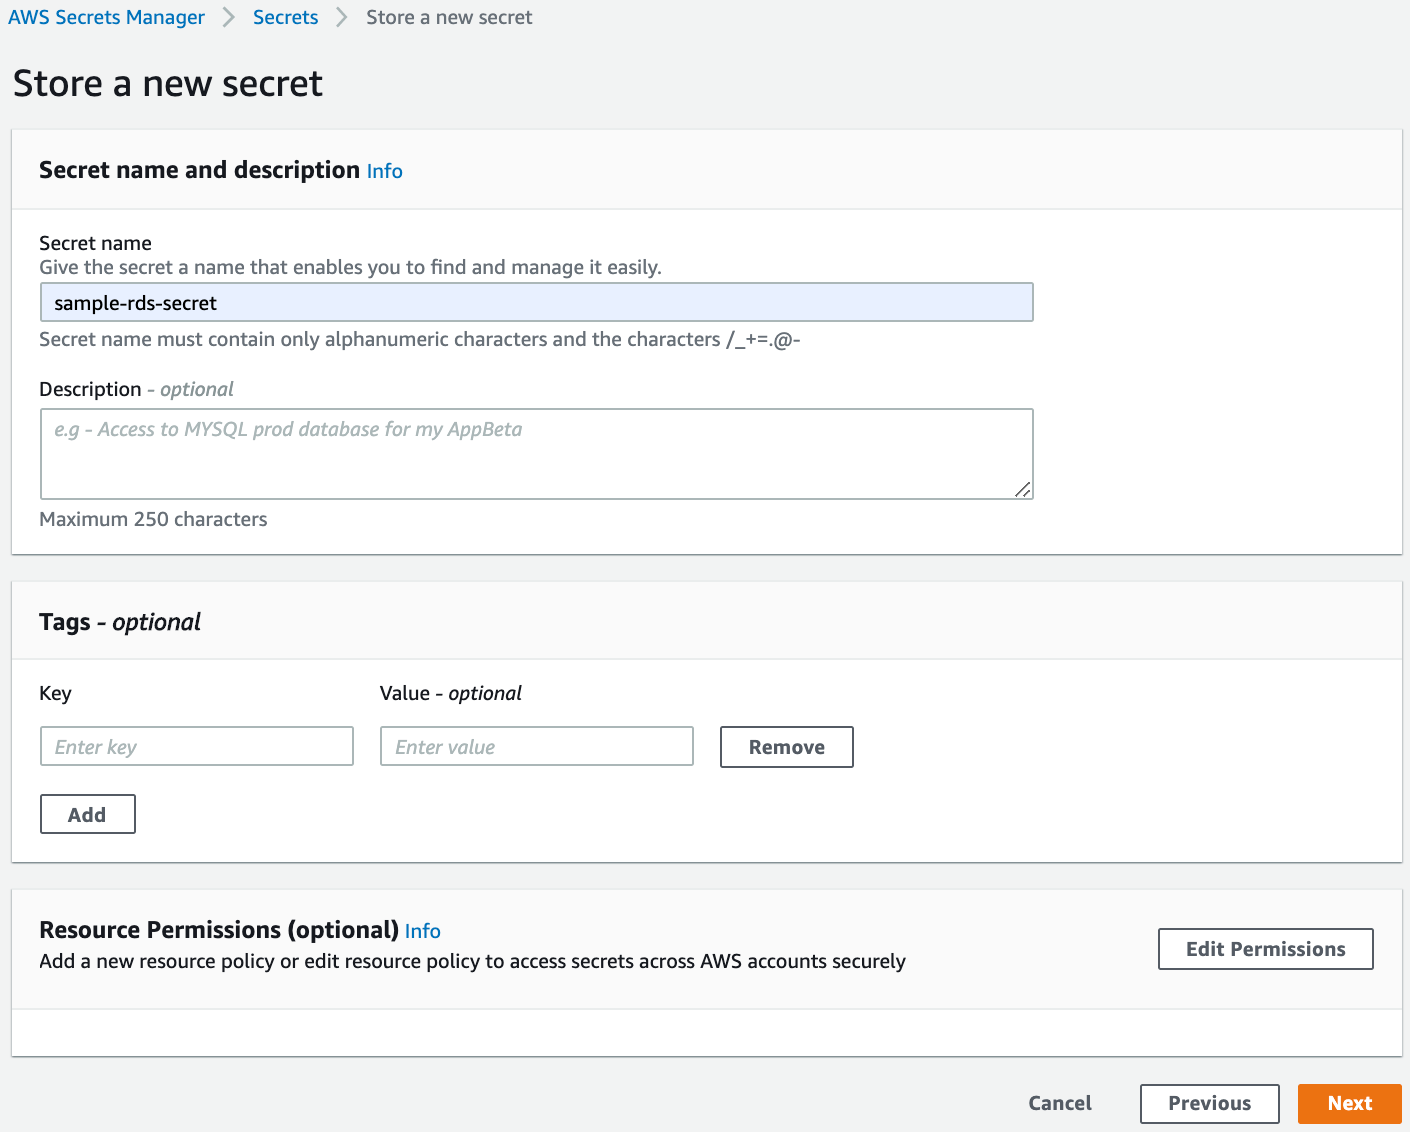Click the Tags optional section header
Screen dimensions: 1410x1132
pyautogui.click(x=119, y=621)
